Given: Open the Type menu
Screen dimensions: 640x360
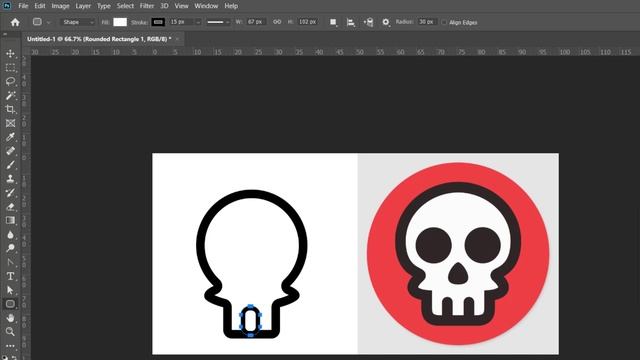Looking at the screenshot, I should tap(104, 6).
